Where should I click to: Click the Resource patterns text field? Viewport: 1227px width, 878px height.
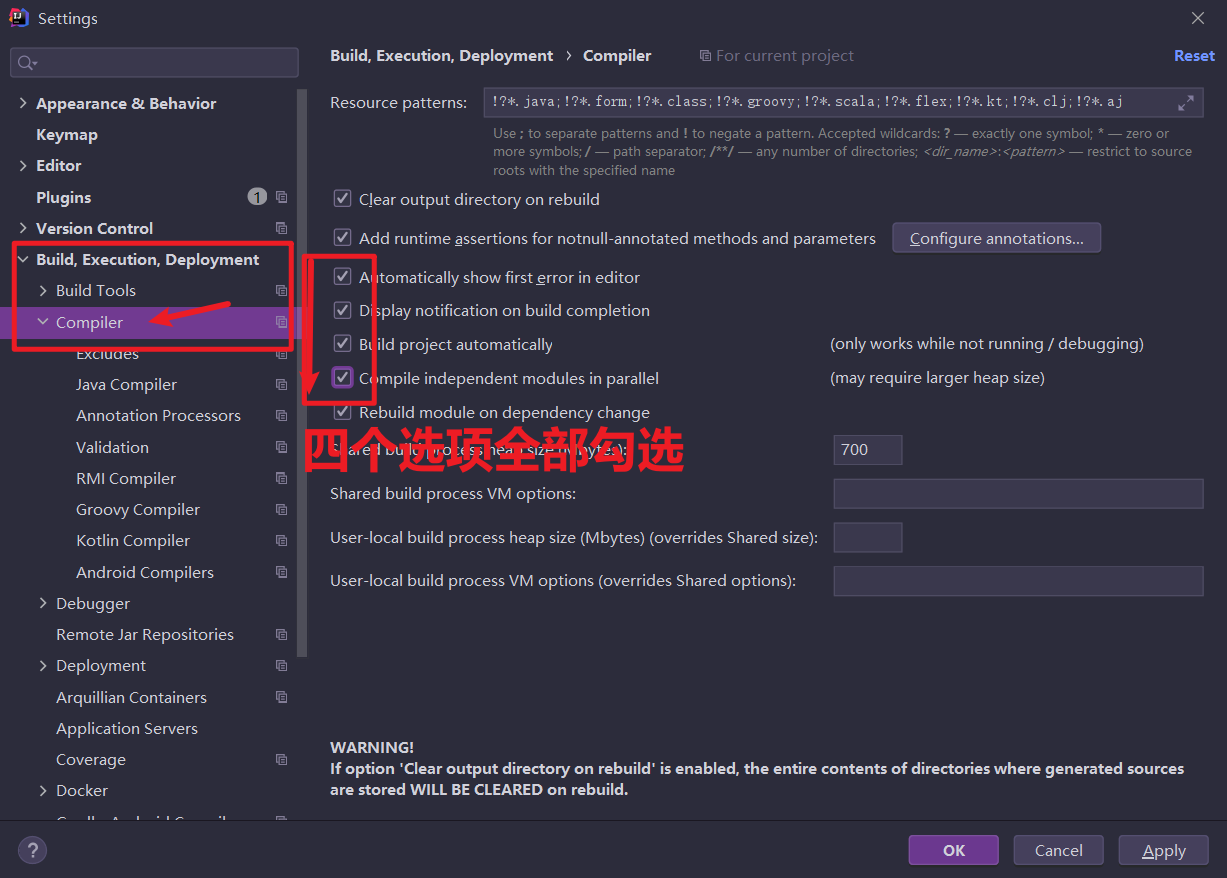coord(844,102)
